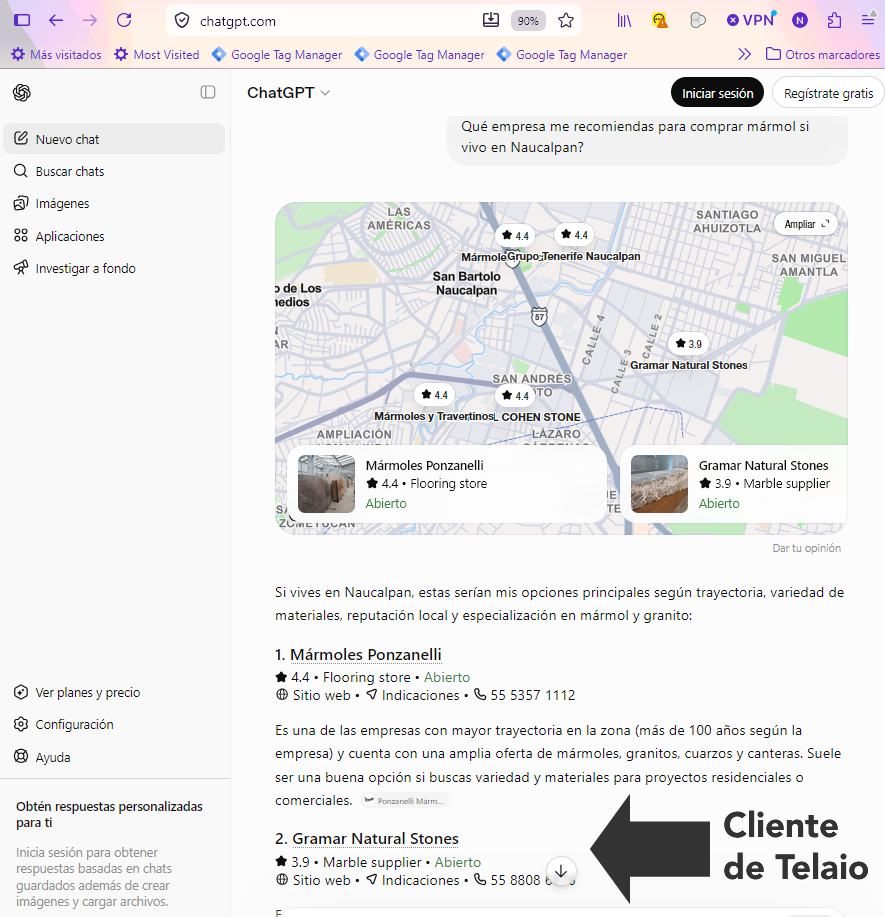Click the ChatGPT logo icon in sidebar
Image resolution: width=885 pixels, height=917 pixels.
click(x=22, y=92)
